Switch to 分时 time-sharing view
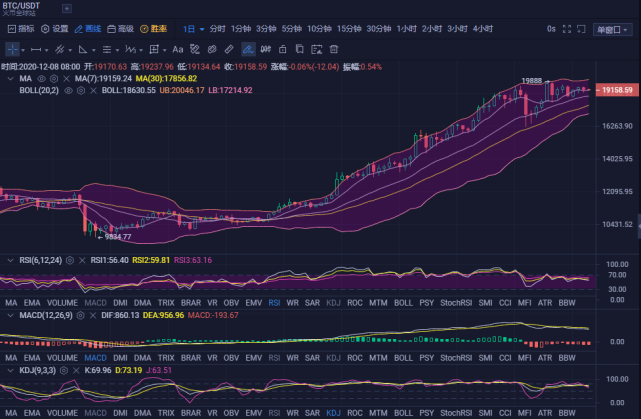The width and height of the screenshot is (641, 419). (217, 29)
